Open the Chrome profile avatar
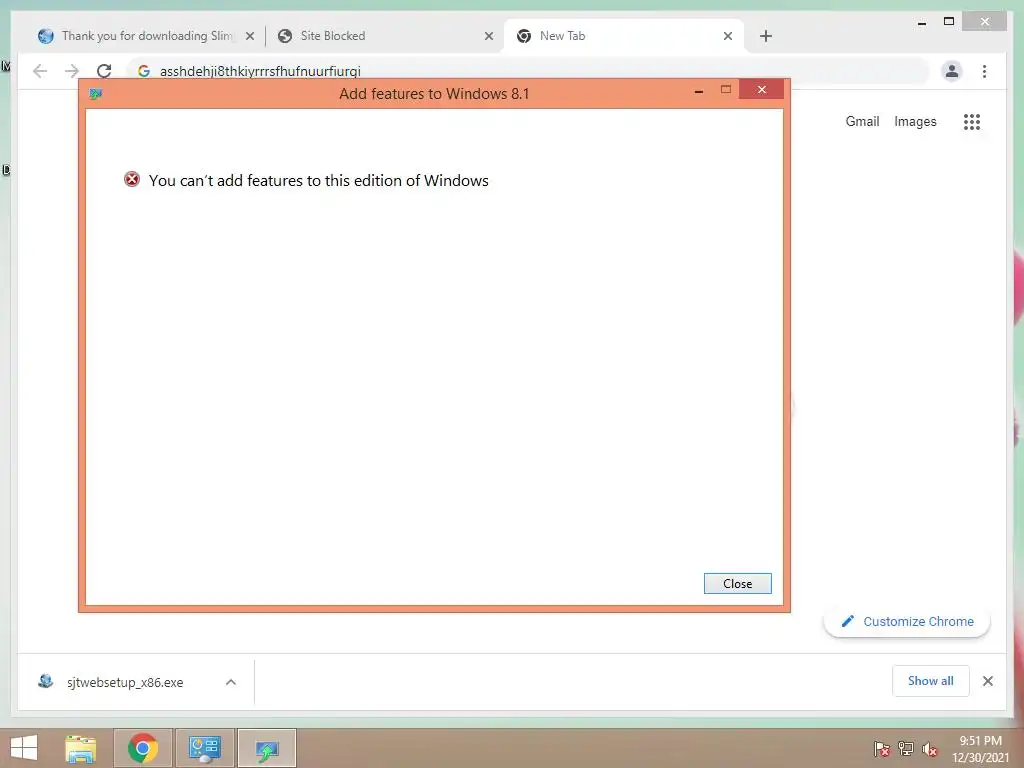The height and width of the screenshot is (768, 1024). click(x=952, y=71)
